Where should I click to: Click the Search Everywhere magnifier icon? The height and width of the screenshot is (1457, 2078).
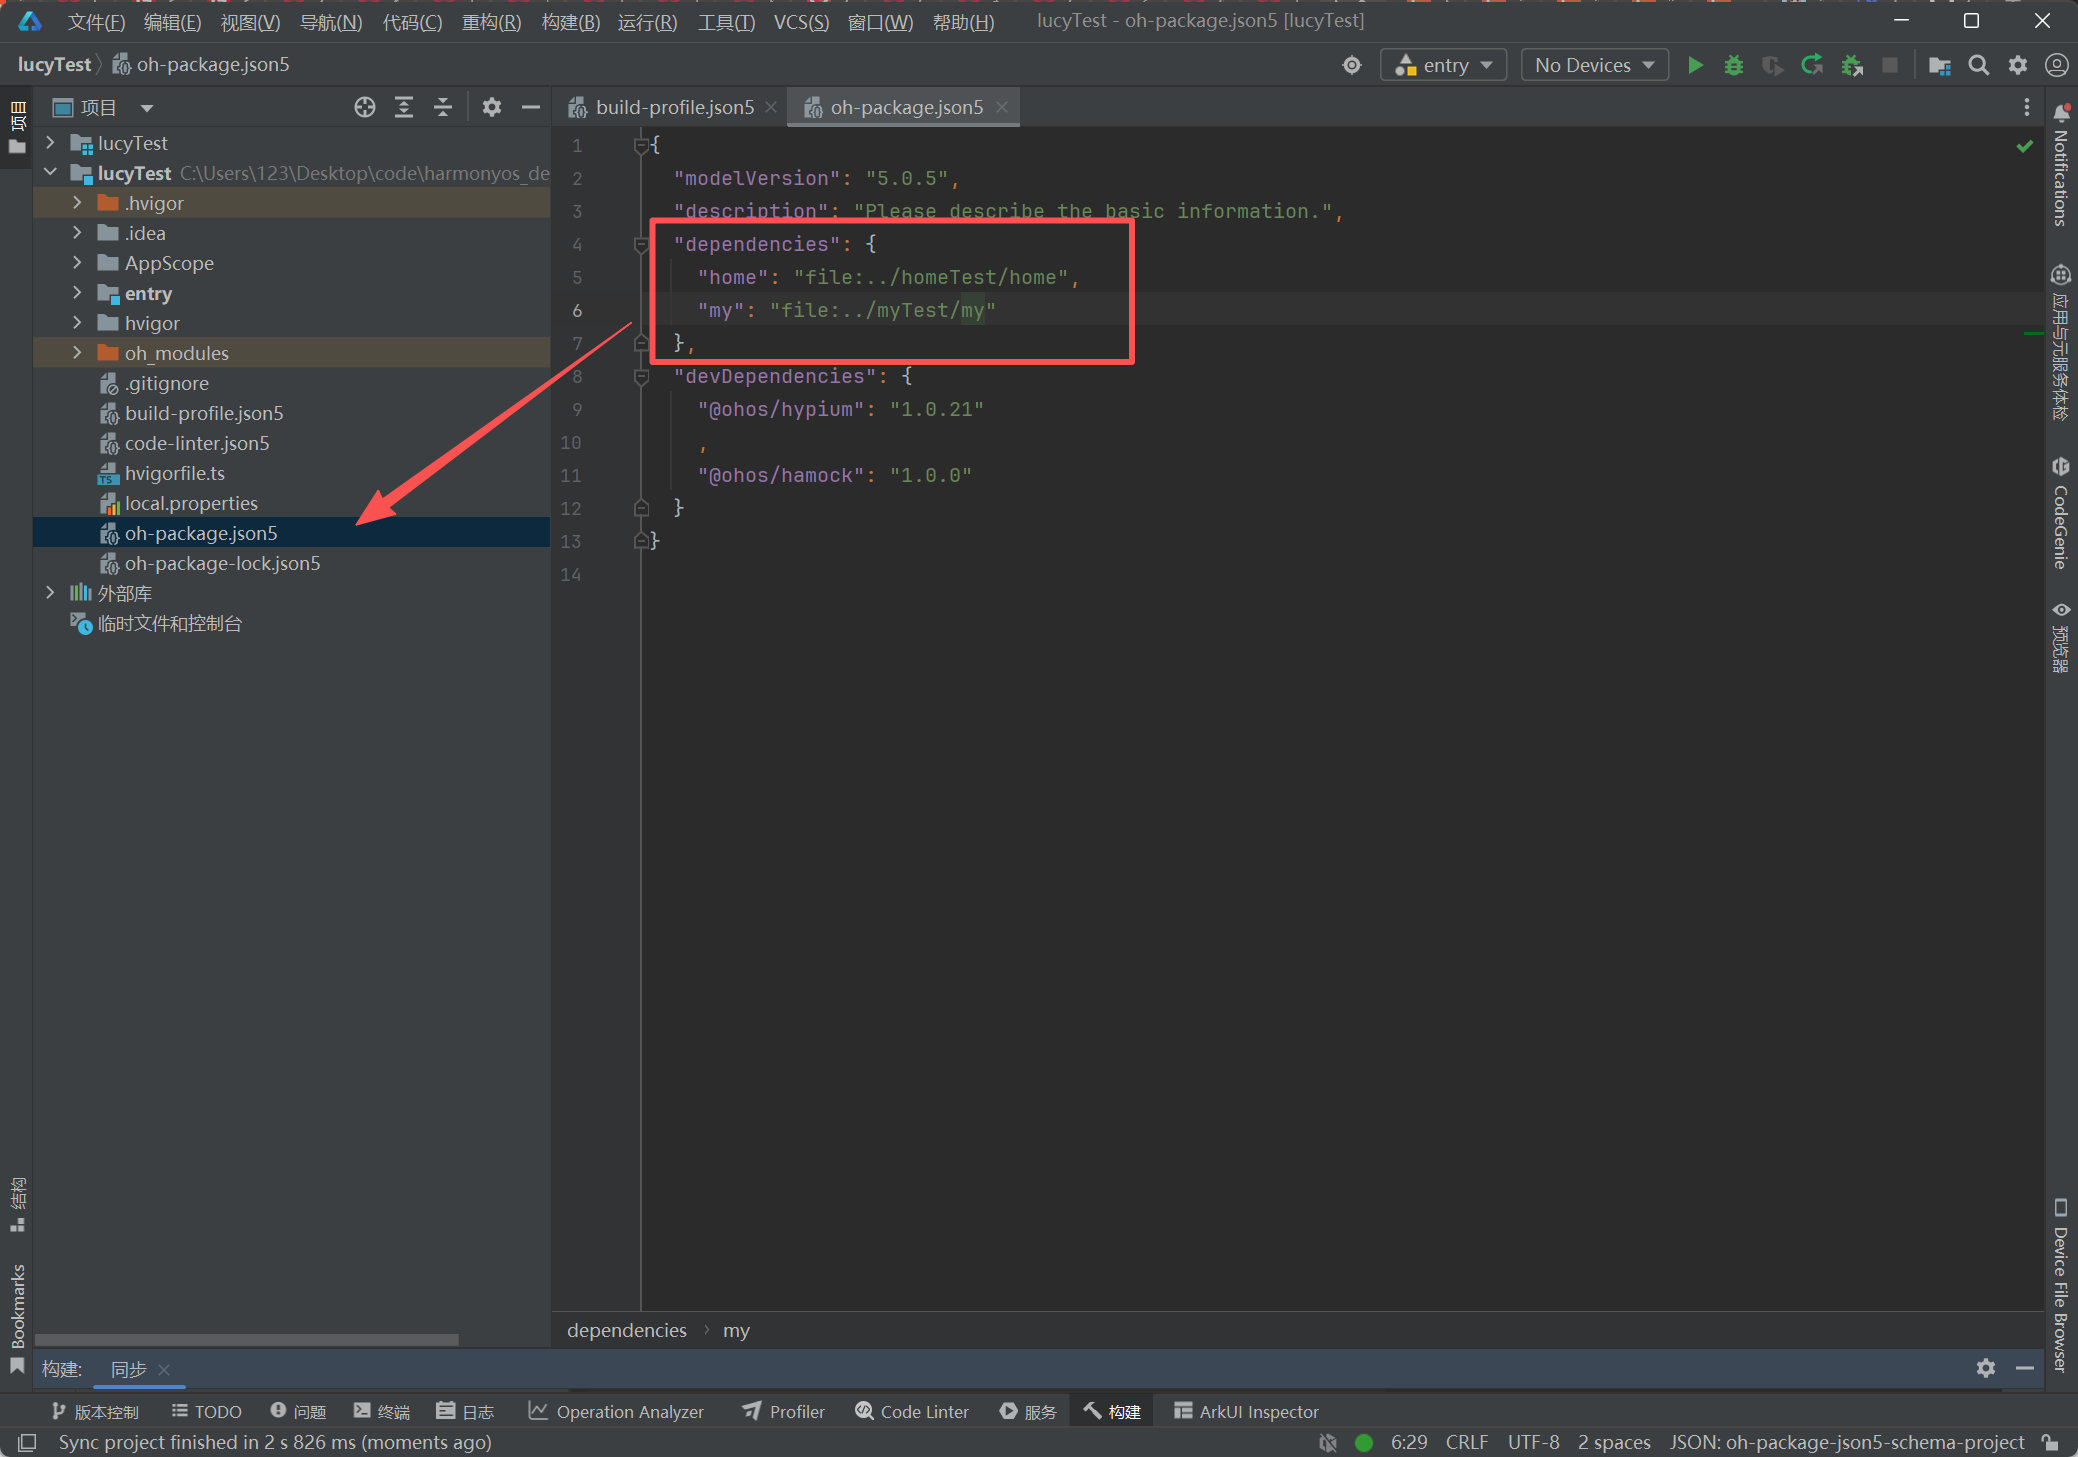click(1978, 65)
